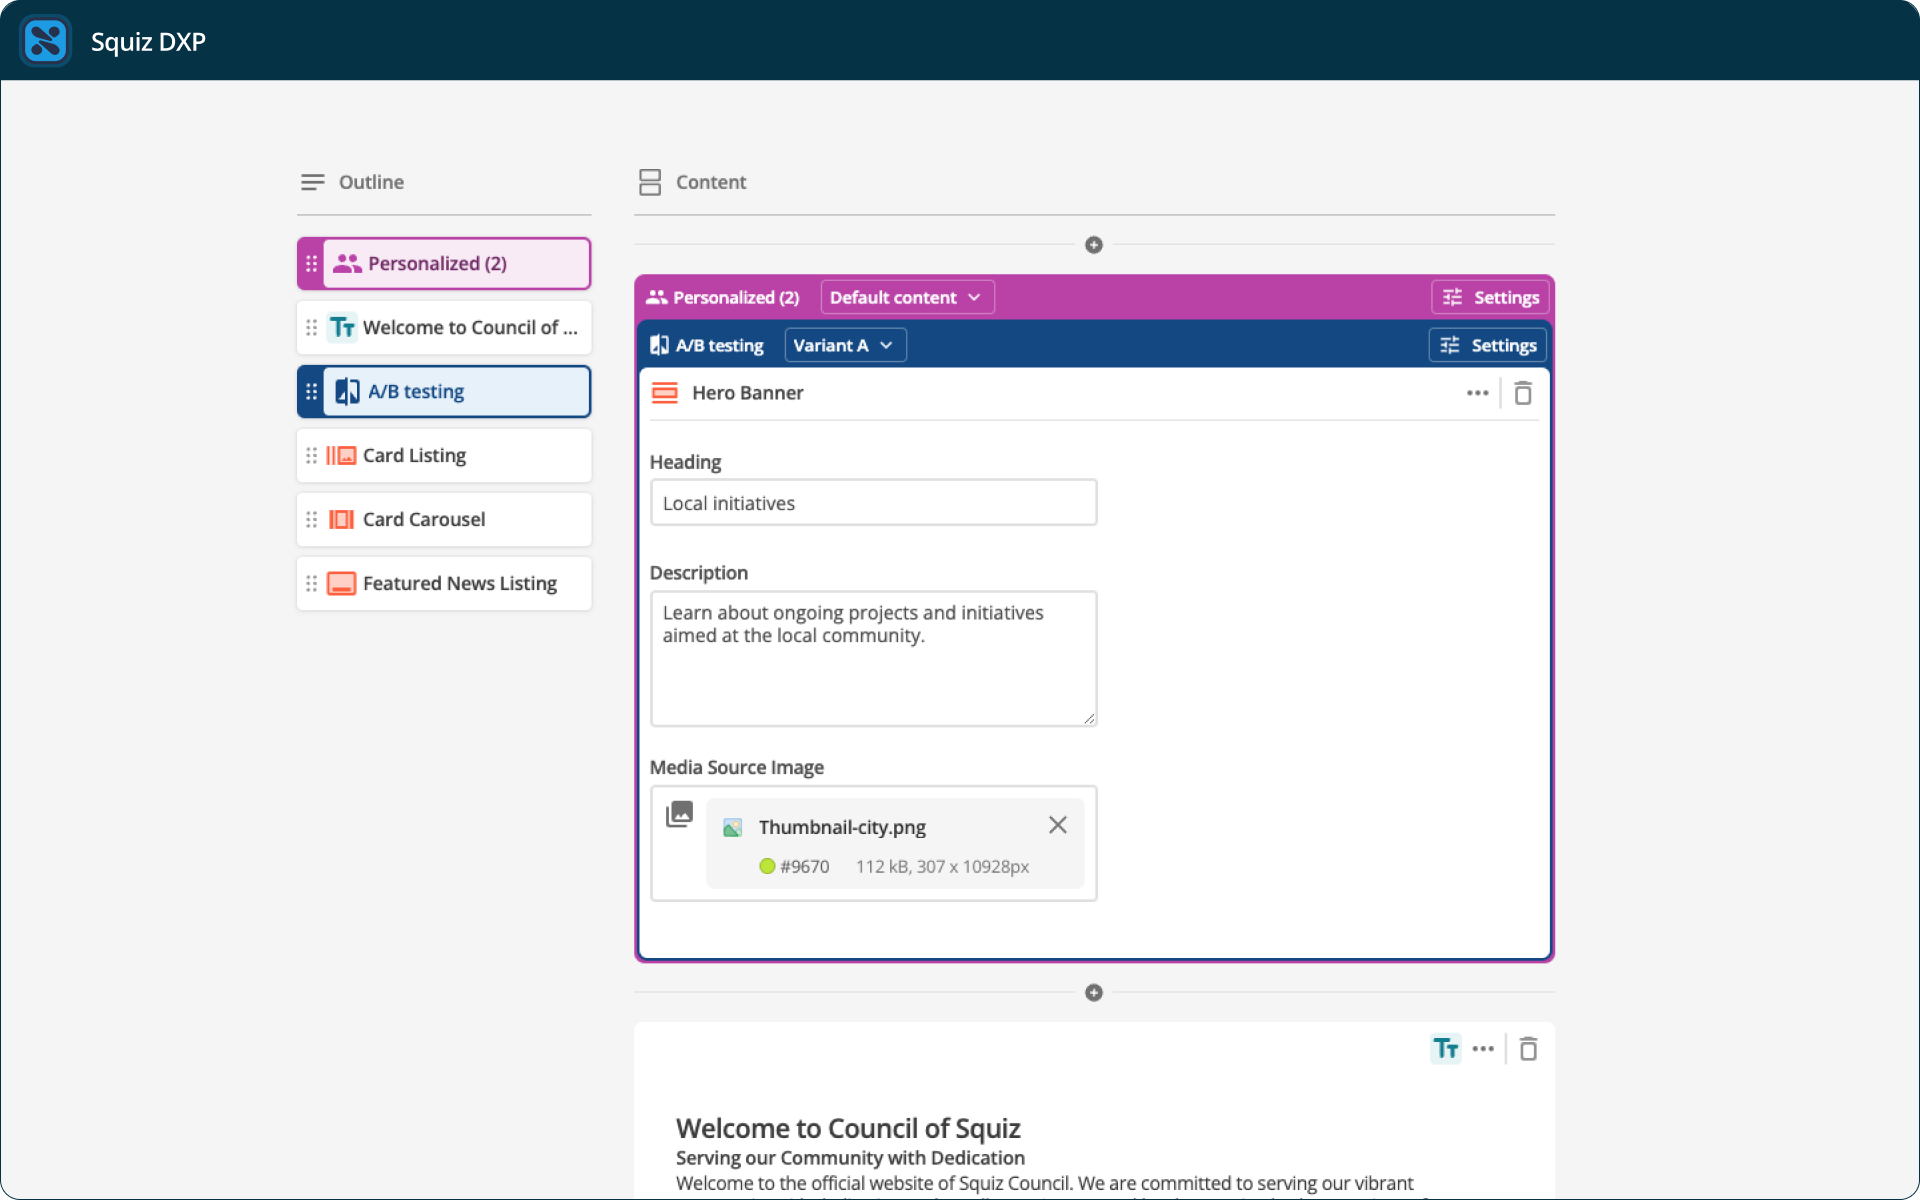This screenshot has width=1920, height=1200.
Task: Add a component below the Personalized block
Action: pyautogui.click(x=1094, y=993)
